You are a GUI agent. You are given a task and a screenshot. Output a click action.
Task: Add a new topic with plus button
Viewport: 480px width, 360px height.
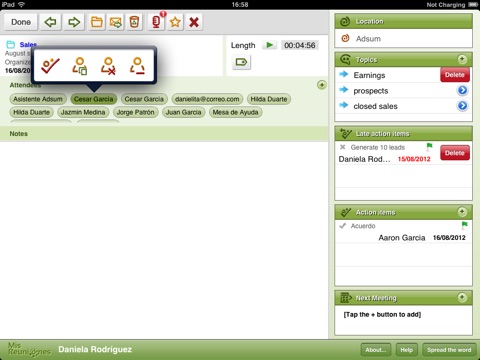tap(462, 59)
